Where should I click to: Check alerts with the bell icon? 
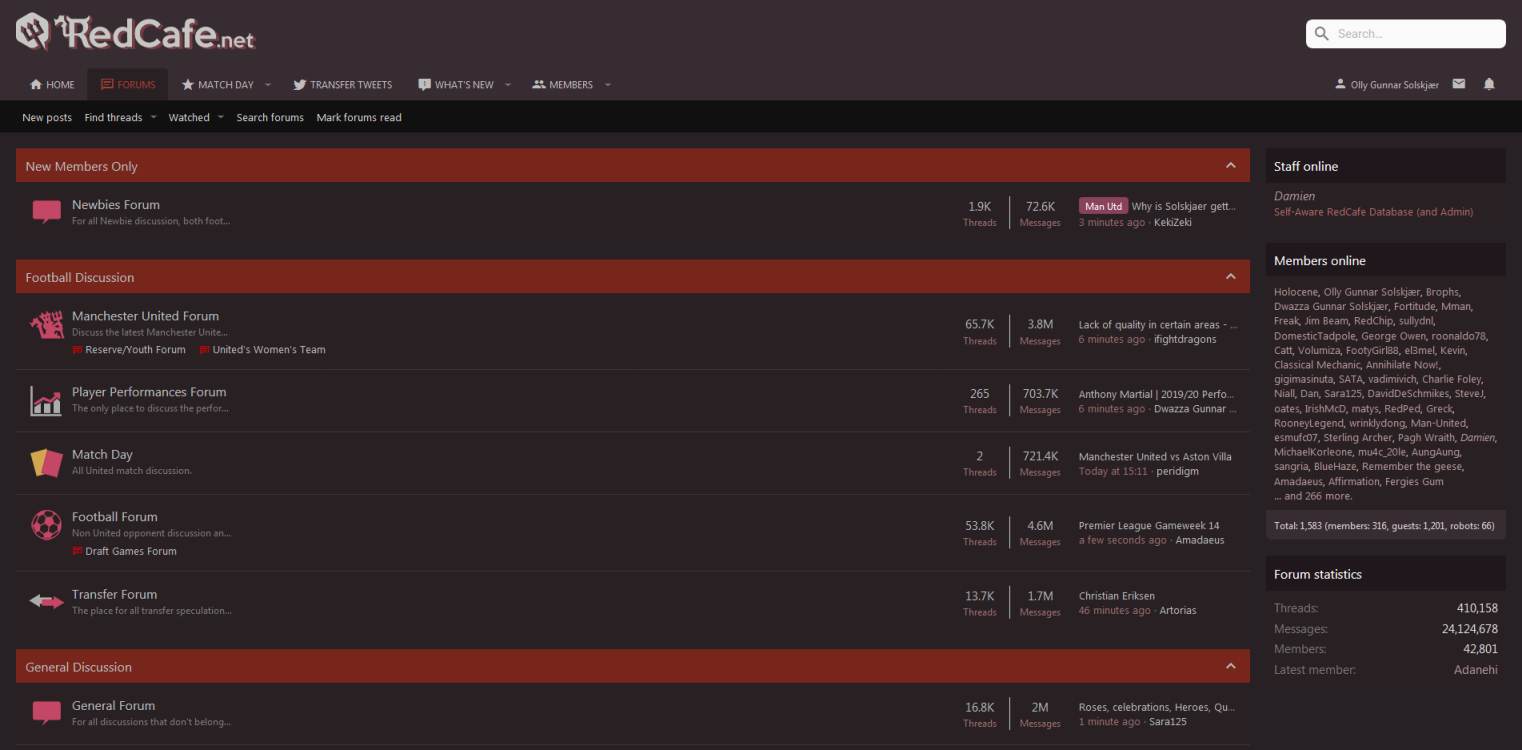point(1489,84)
